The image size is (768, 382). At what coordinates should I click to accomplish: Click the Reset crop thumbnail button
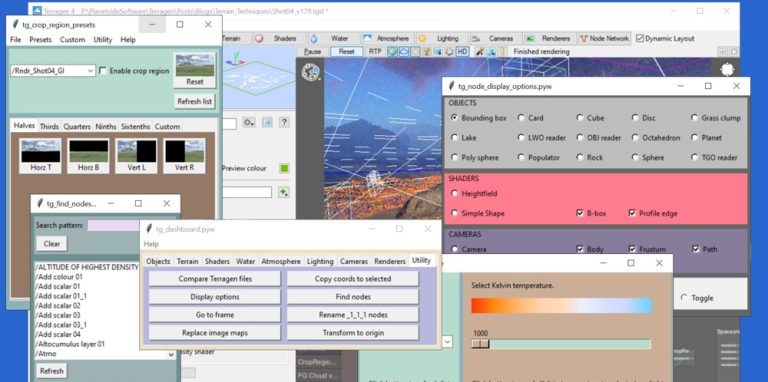tap(194, 70)
